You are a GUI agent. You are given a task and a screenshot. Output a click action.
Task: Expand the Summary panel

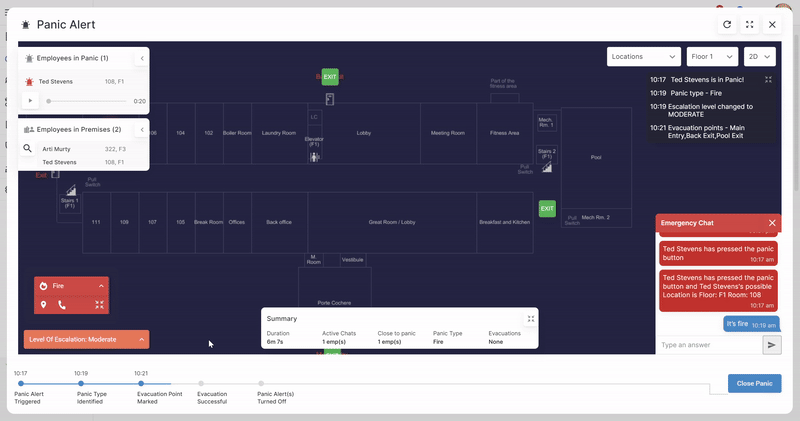click(x=531, y=319)
